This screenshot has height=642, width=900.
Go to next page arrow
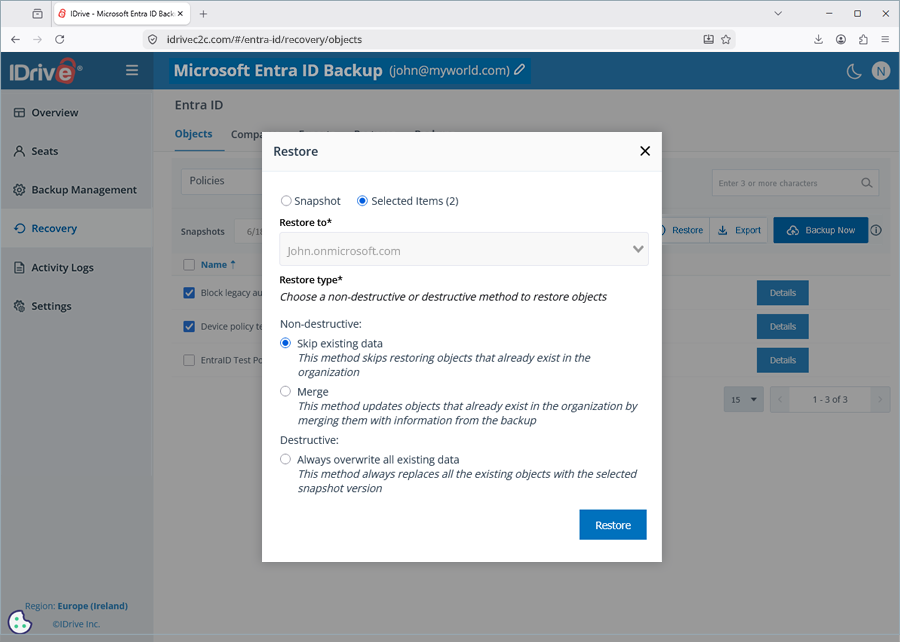pos(880,399)
